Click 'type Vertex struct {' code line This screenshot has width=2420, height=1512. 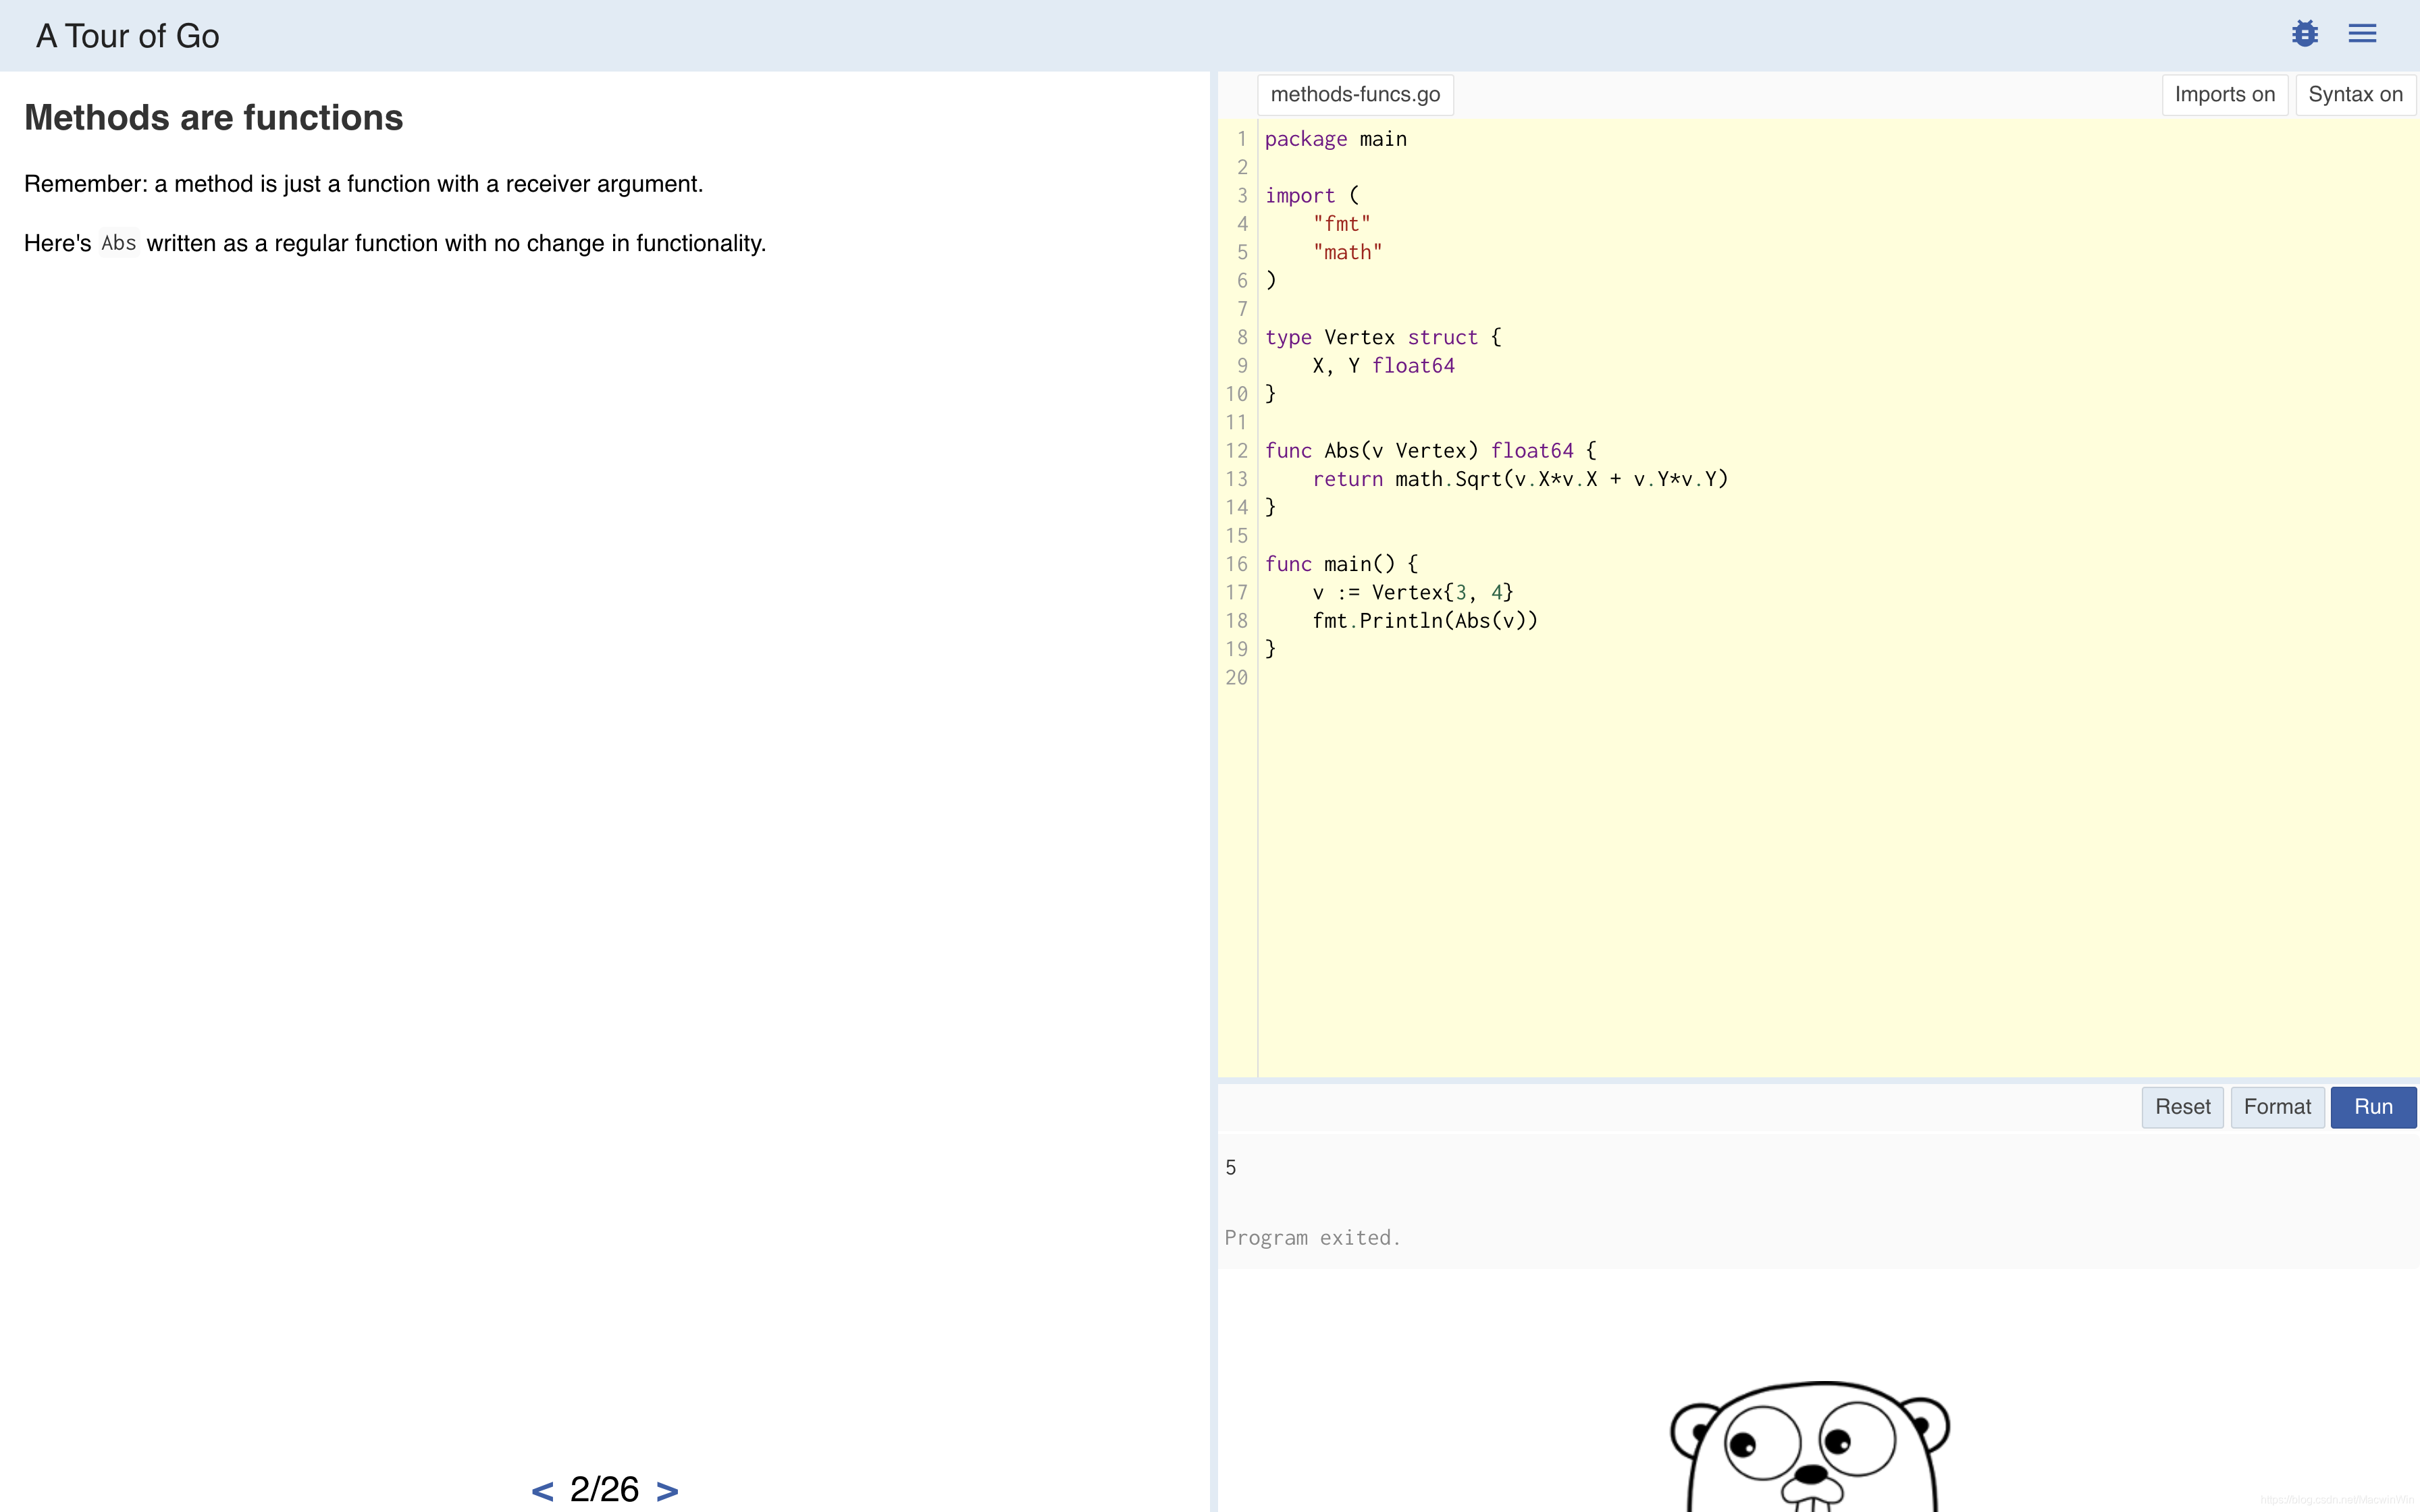click(1383, 337)
